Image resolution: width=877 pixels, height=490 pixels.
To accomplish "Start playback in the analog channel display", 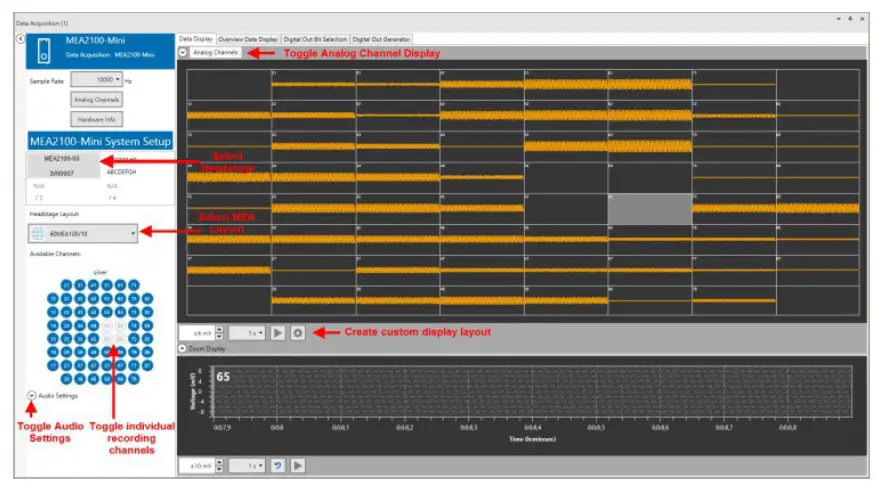I will coord(277,333).
